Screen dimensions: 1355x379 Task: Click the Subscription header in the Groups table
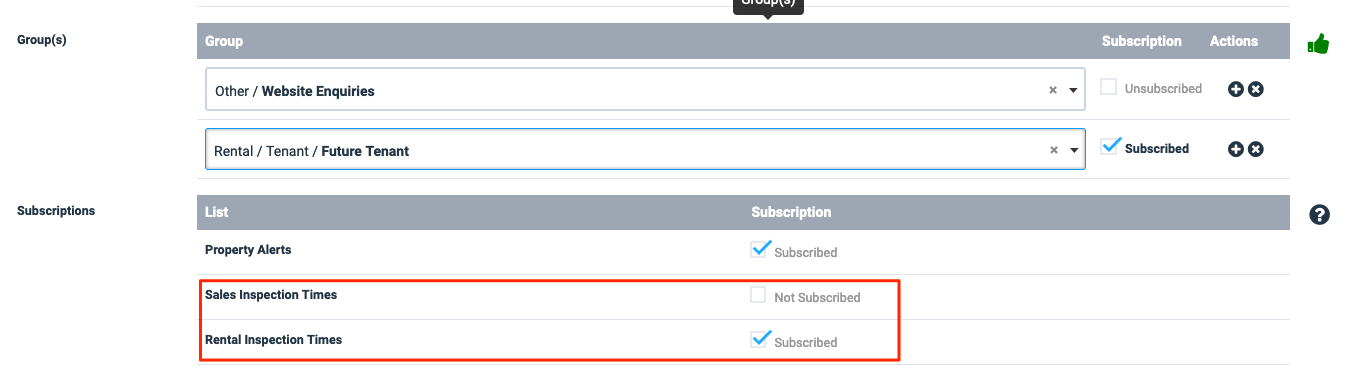[1141, 41]
